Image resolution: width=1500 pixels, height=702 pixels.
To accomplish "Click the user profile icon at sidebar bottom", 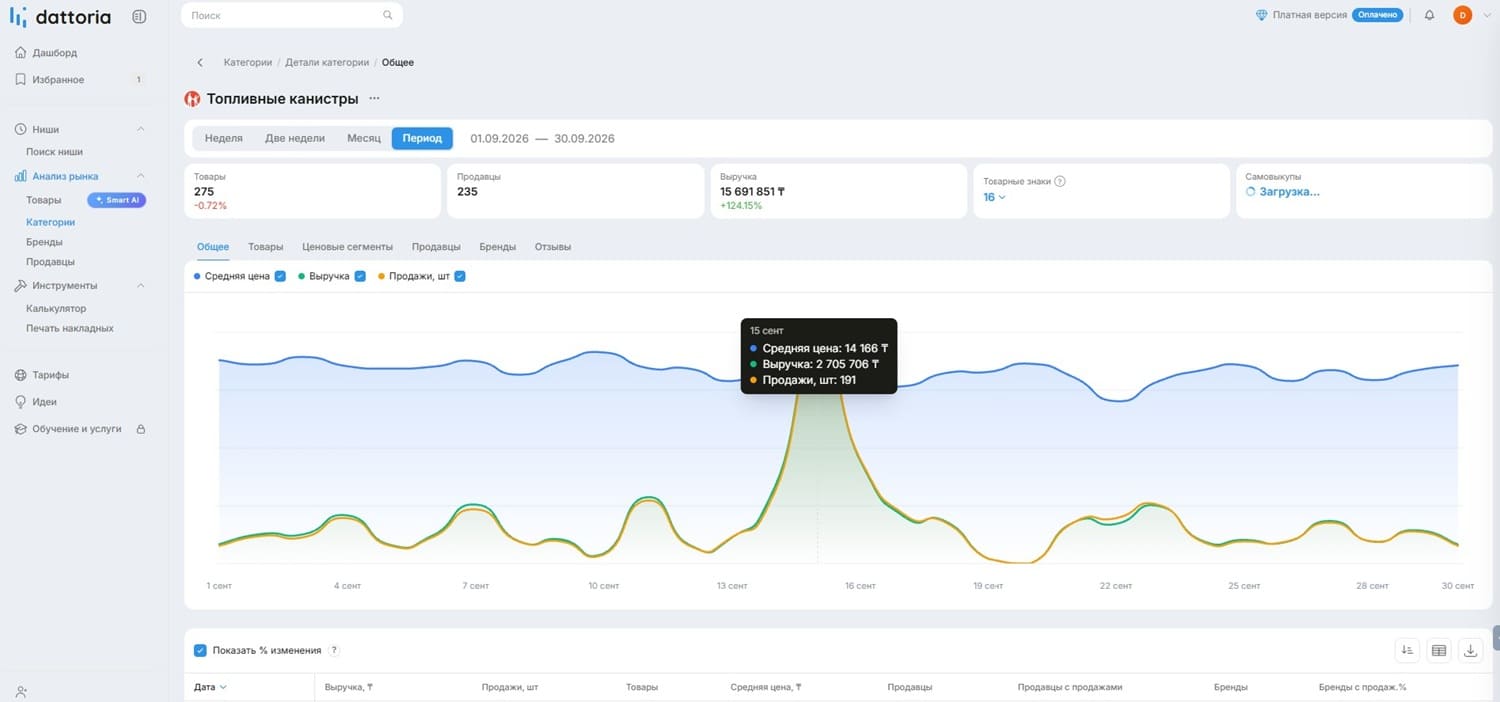I will [22, 691].
